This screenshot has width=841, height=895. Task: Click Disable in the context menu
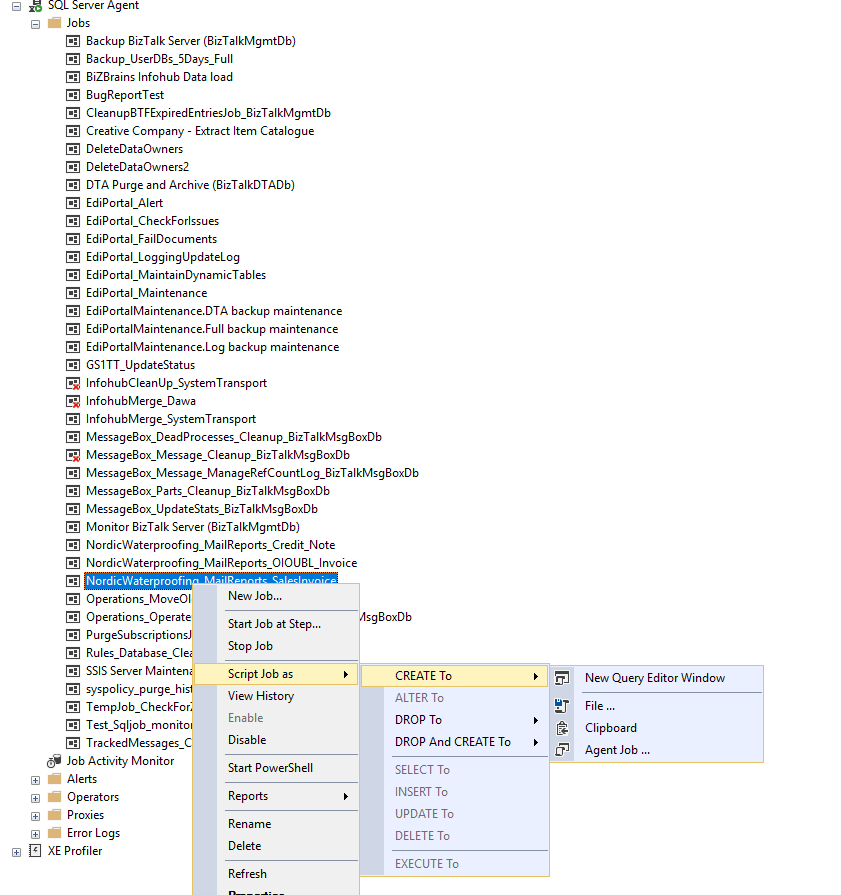[x=246, y=740]
